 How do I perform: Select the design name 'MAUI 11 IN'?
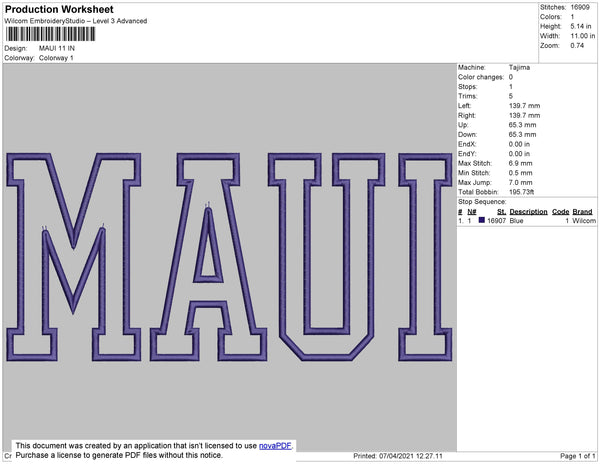[x=57, y=48]
